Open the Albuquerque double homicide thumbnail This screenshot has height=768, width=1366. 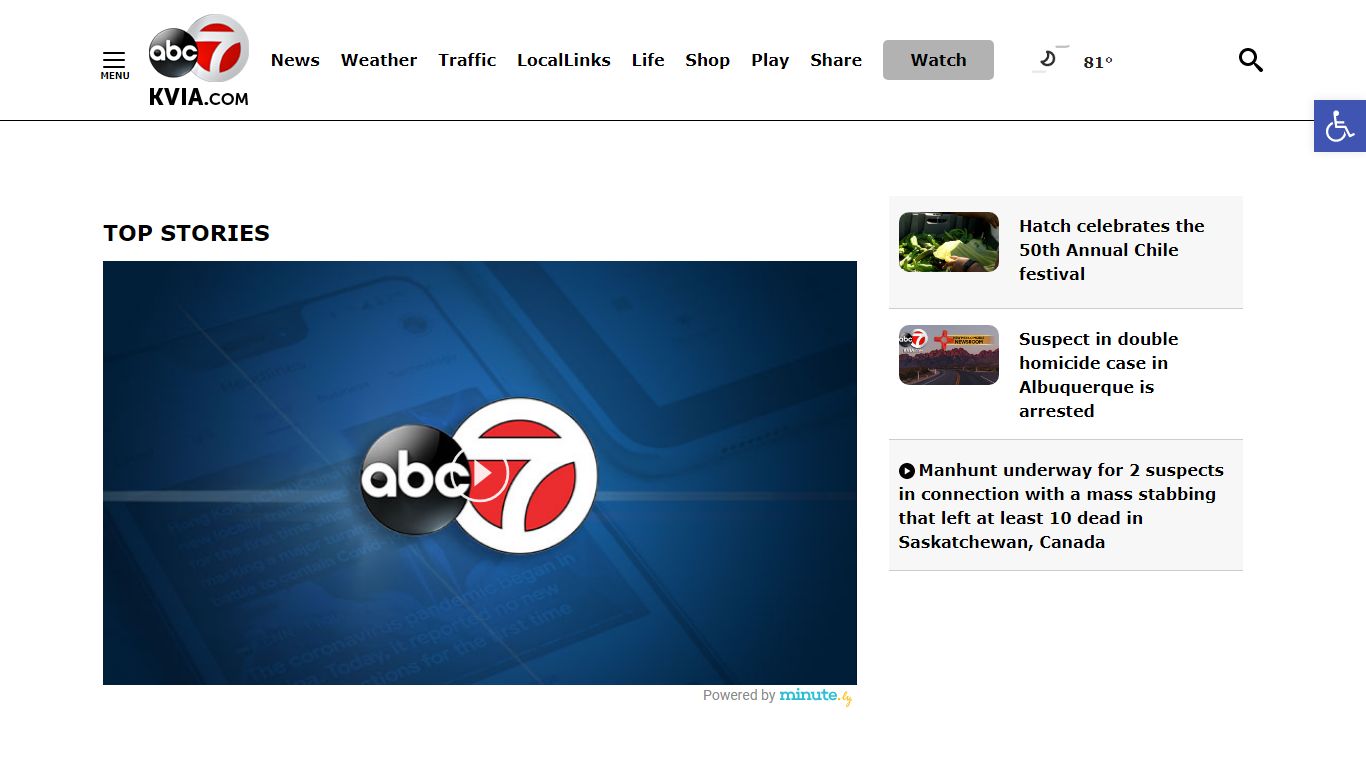pos(949,355)
